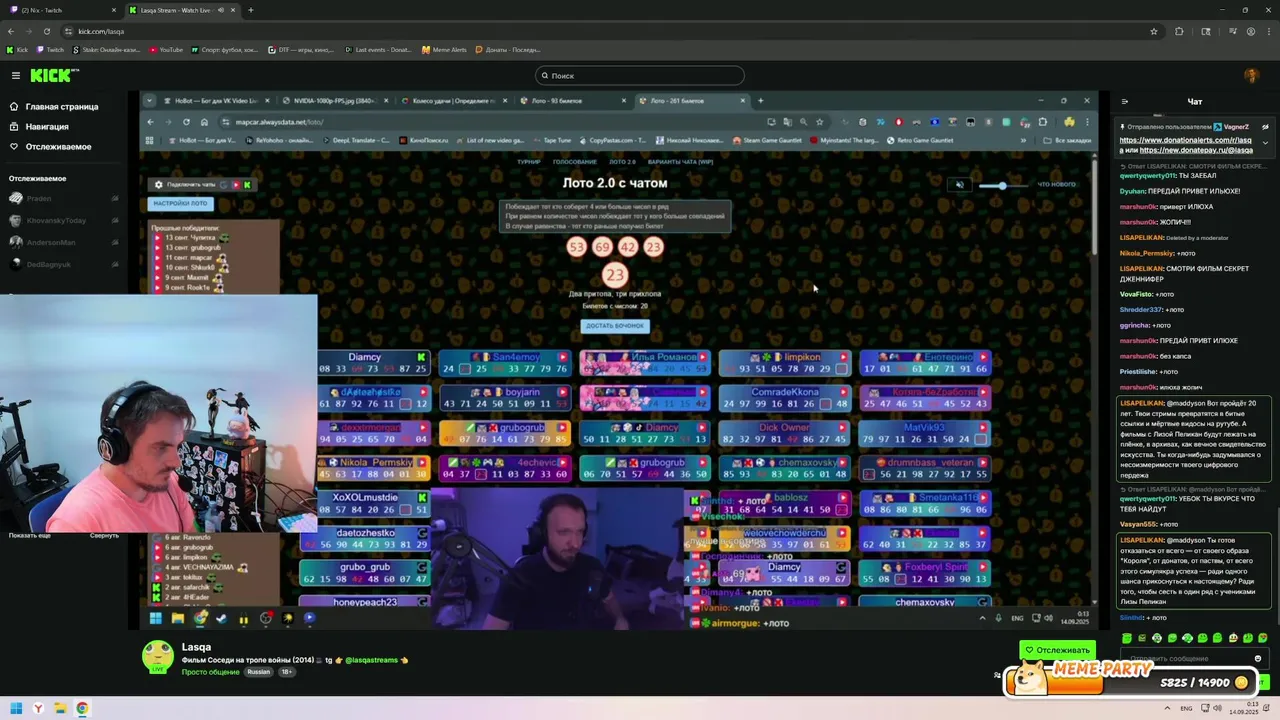Open the streamed browser three-dot menu
The image size is (1280, 720).
[1088, 122]
